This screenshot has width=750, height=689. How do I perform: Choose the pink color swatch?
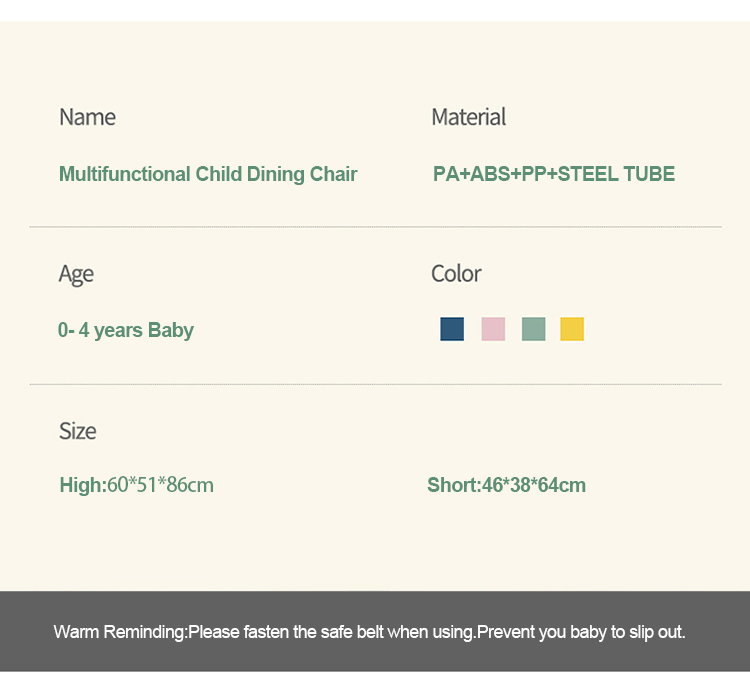click(x=493, y=329)
